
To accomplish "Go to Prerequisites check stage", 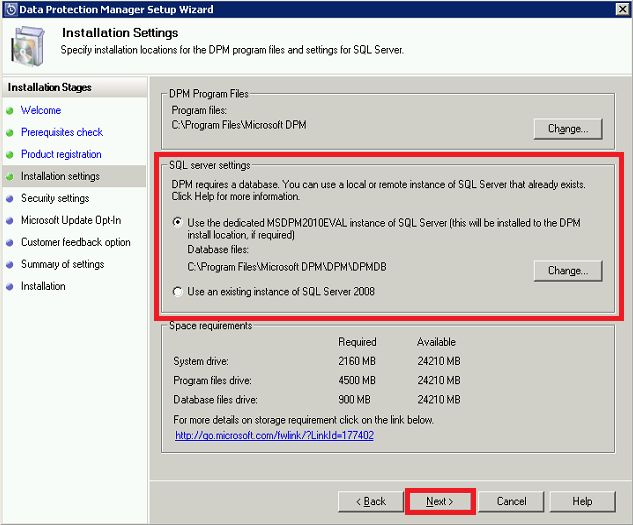I will tap(62, 133).
